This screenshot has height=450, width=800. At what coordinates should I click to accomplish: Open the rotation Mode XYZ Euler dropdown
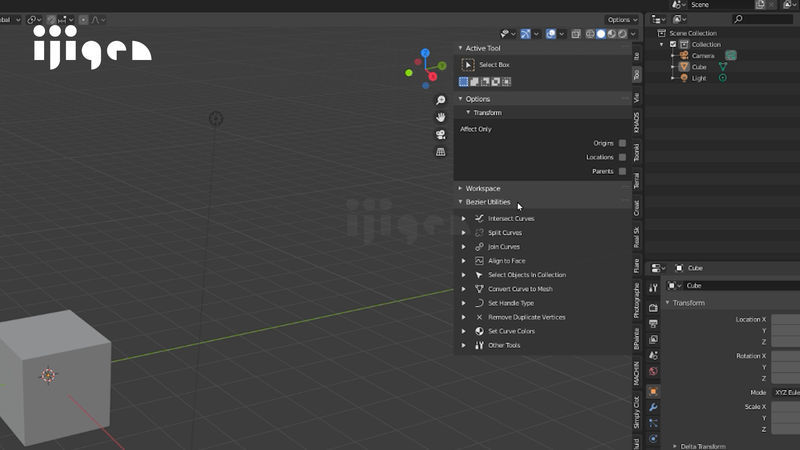pos(786,392)
